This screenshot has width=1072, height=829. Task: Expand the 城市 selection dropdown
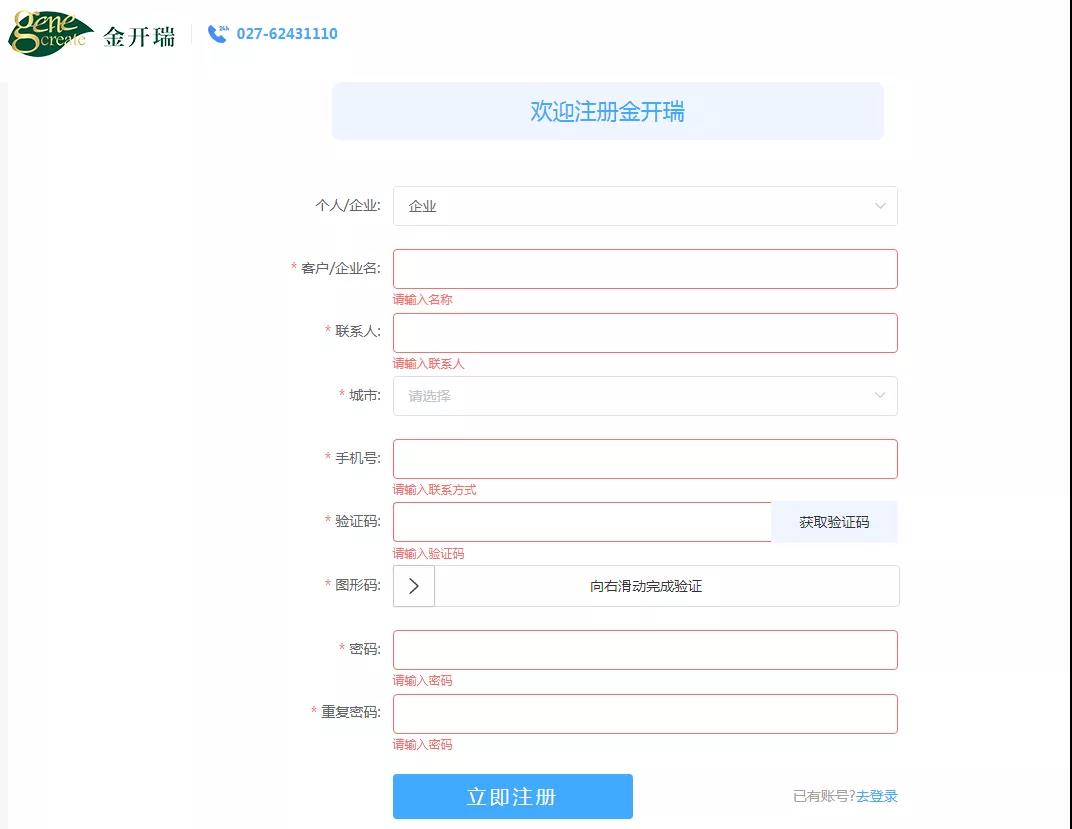click(x=645, y=396)
